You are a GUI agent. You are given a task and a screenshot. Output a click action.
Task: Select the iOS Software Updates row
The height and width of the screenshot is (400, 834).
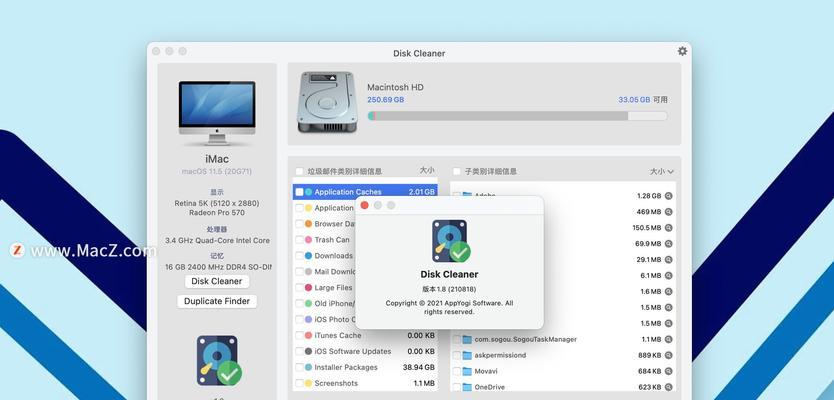[365, 352]
